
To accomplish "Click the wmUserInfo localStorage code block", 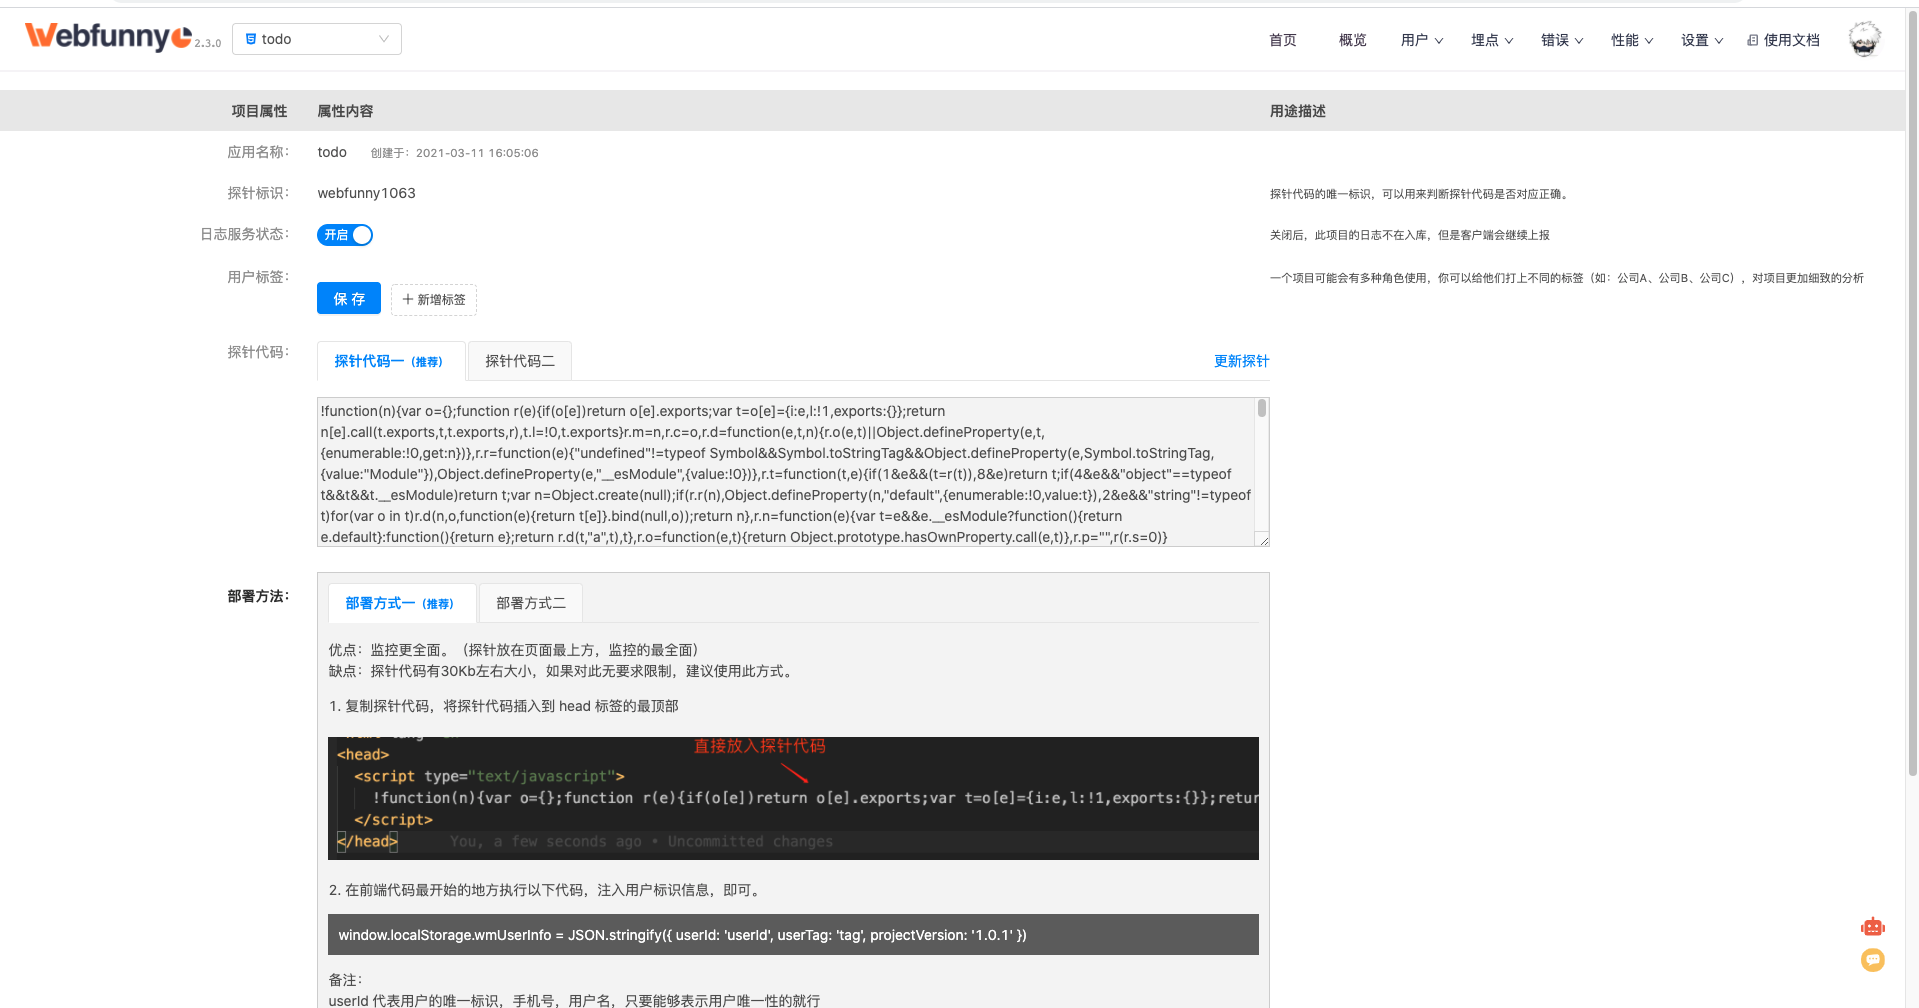I will coord(793,935).
